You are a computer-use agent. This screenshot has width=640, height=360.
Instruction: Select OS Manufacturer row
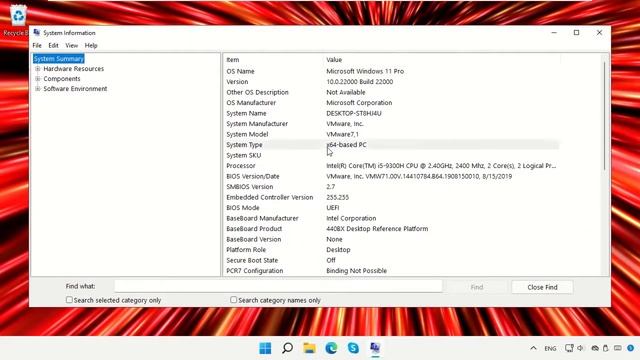pos(392,103)
